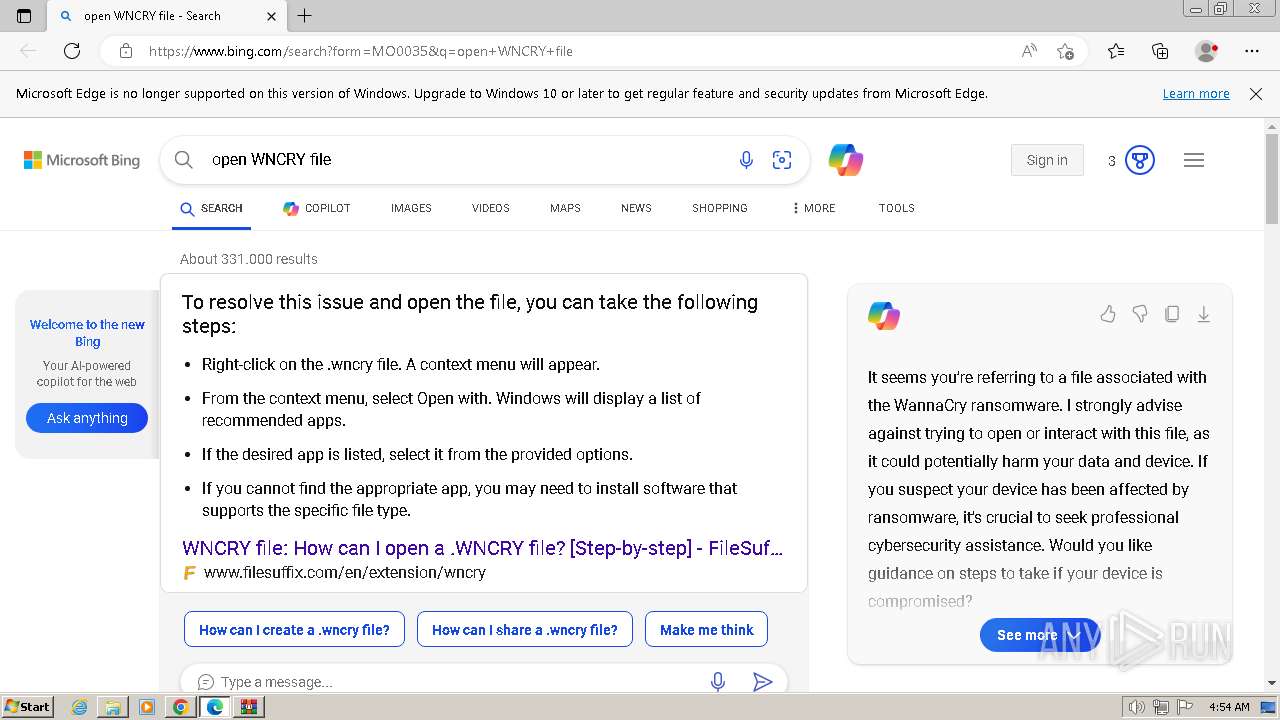The image size is (1280, 720).
Task: Add page to favorites star icon
Action: [1065, 51]
